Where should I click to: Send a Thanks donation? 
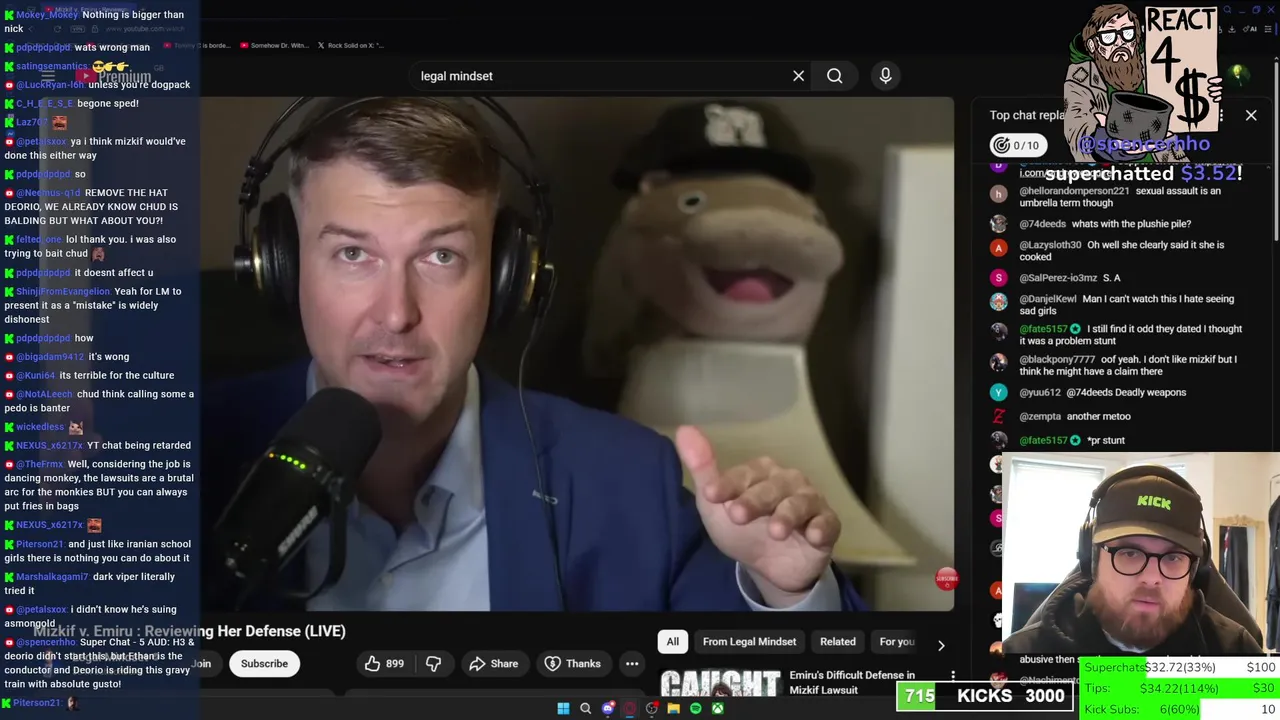point(572,663)
